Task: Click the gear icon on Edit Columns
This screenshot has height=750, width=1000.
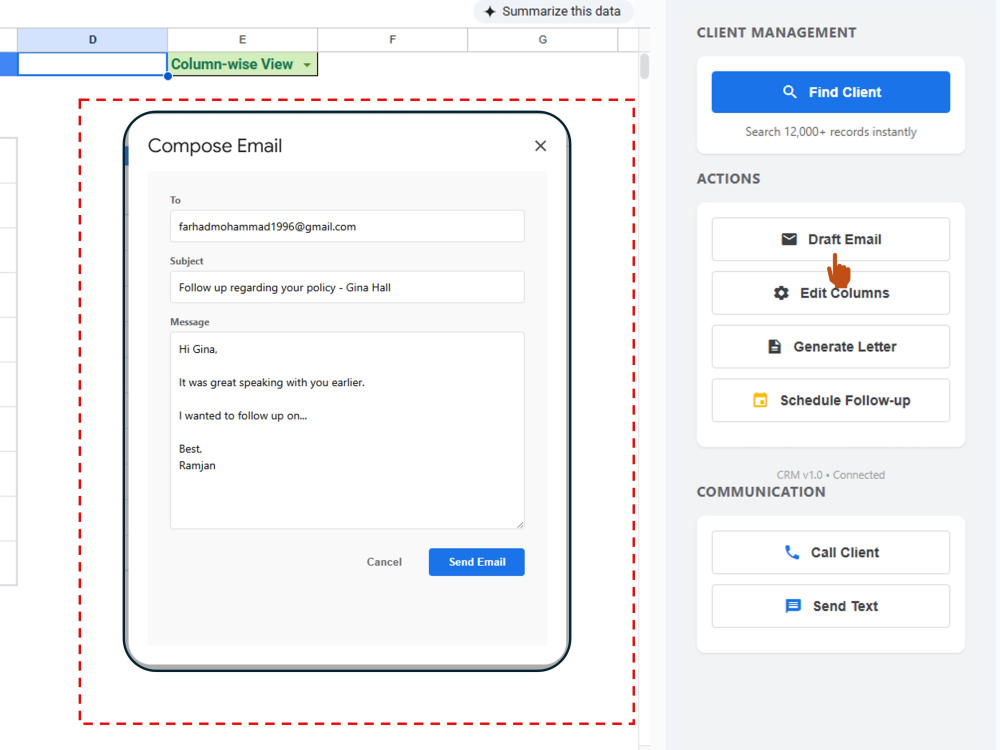Action: point(781,293)
